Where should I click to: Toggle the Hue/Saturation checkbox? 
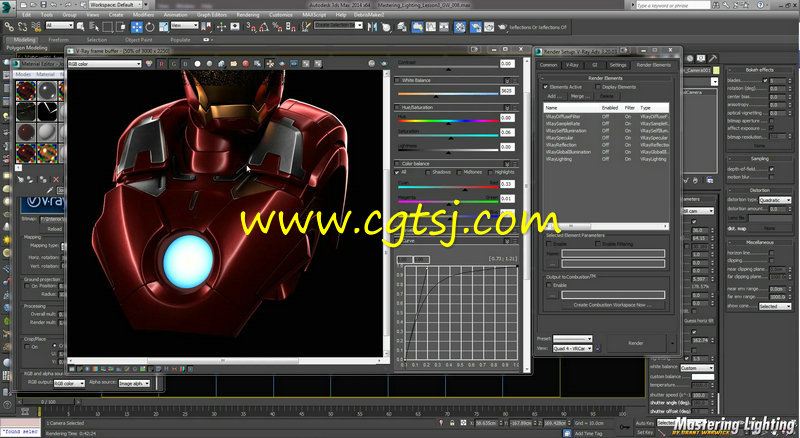pos(398,107)
